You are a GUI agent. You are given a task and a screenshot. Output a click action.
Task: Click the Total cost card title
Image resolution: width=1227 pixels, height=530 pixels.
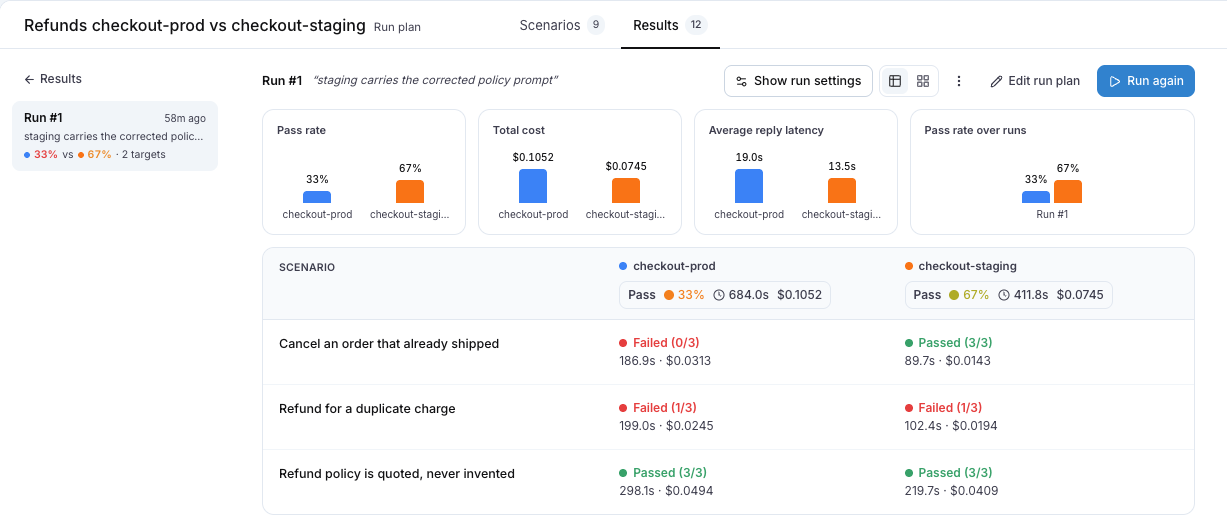(519, 130)
